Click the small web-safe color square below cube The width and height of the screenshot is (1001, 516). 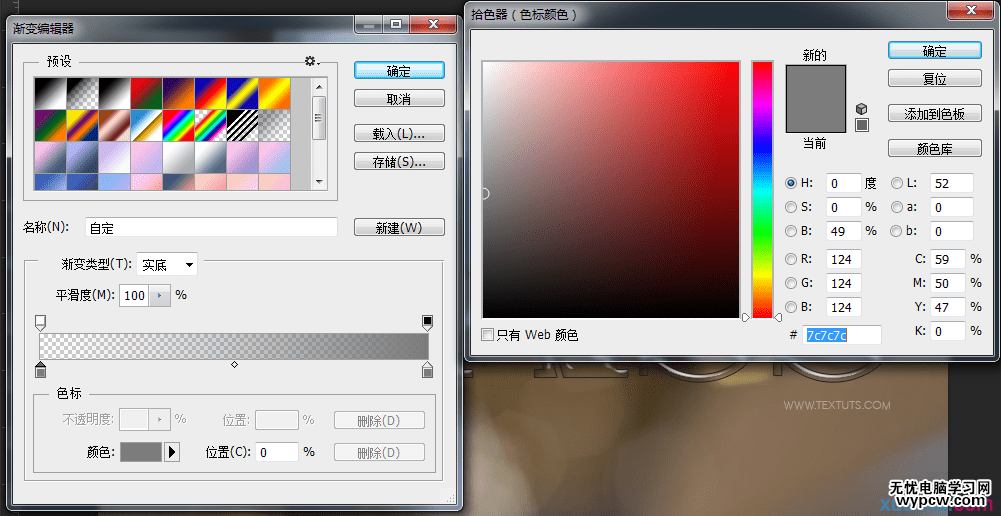click(x=862, y=125)
